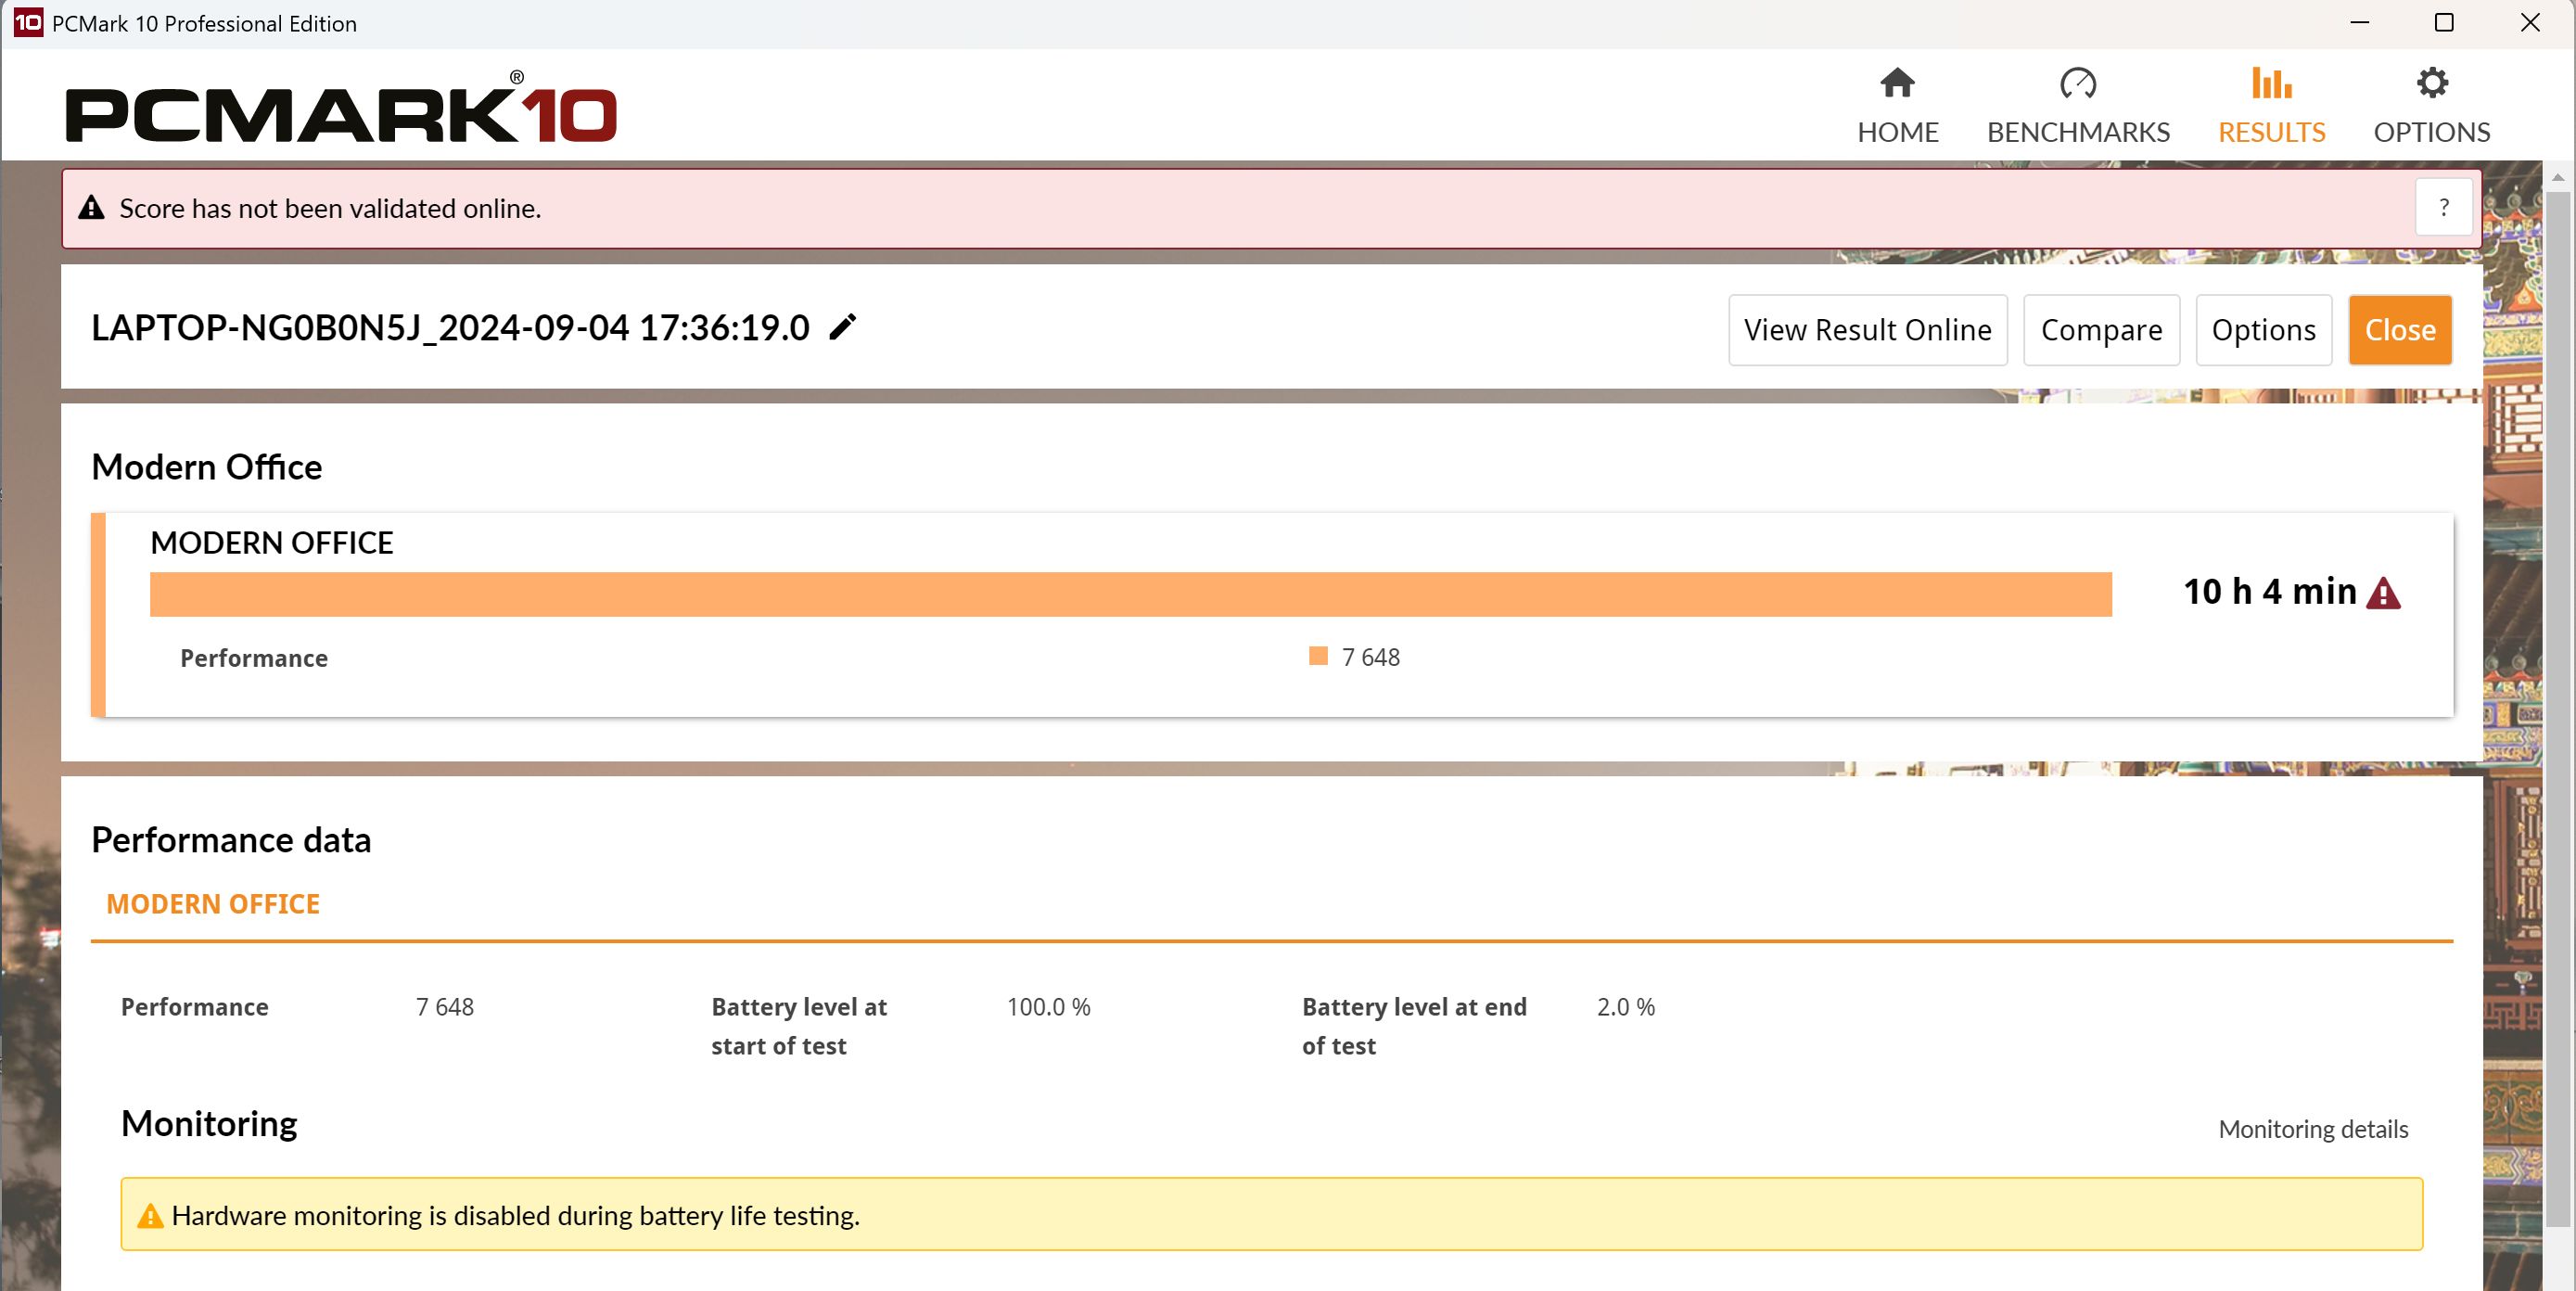Screen dimensions: 2576x1291
Task: Click the scrollbar up arrow
Action: pyautogui.click(x=2558, y=177)
